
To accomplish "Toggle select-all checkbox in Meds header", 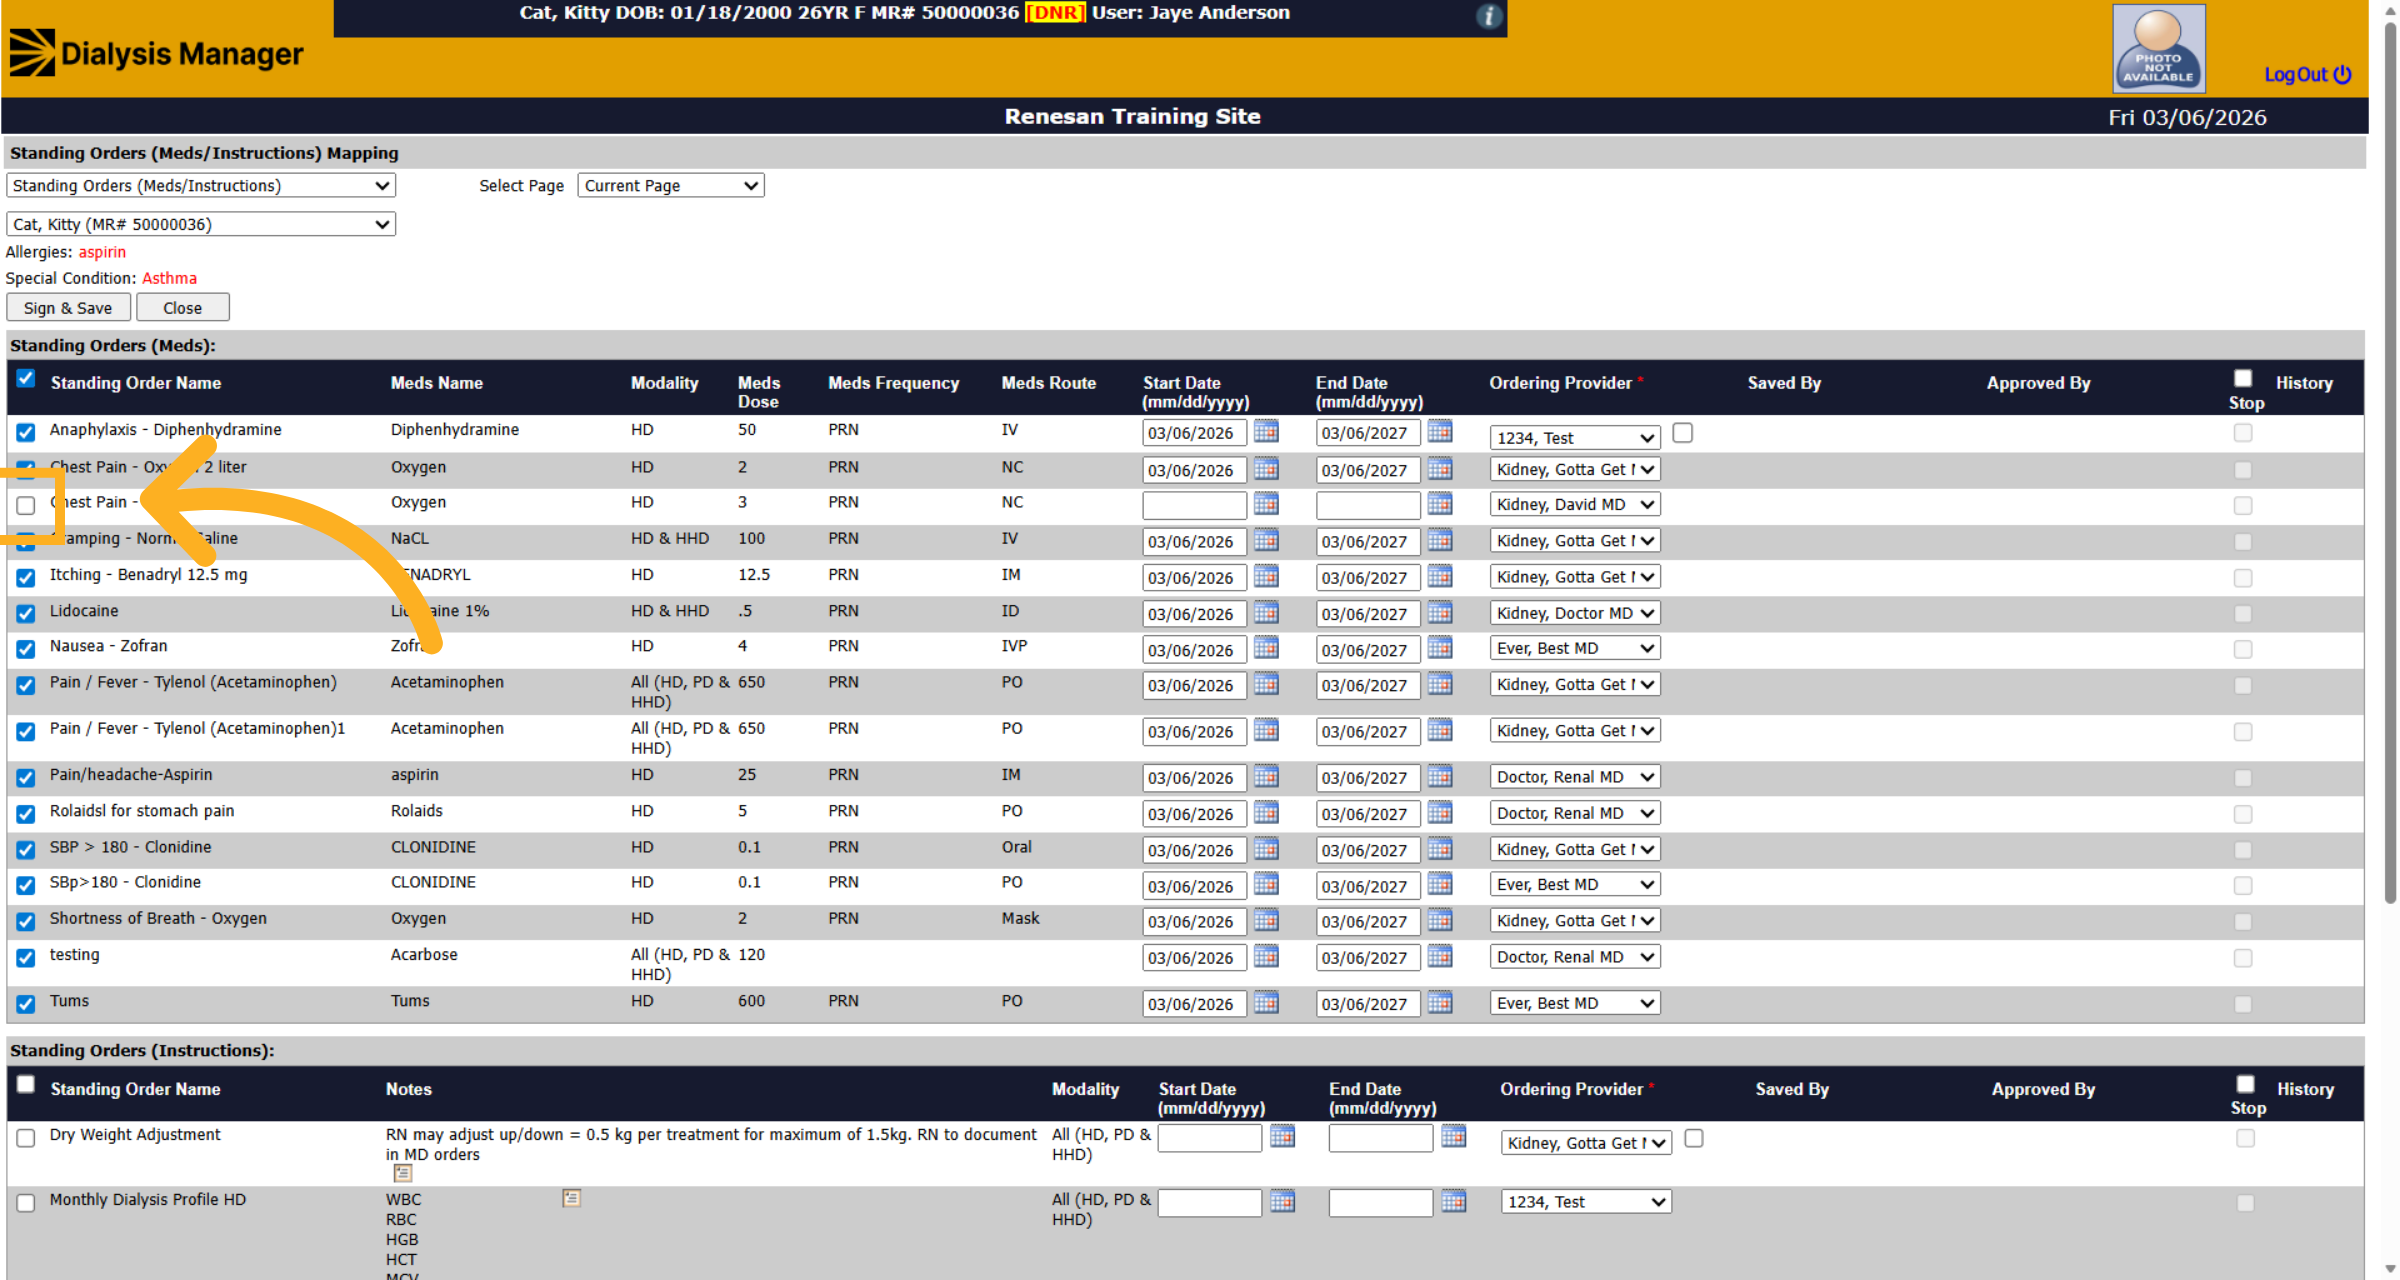I will (x=26, y=379).
